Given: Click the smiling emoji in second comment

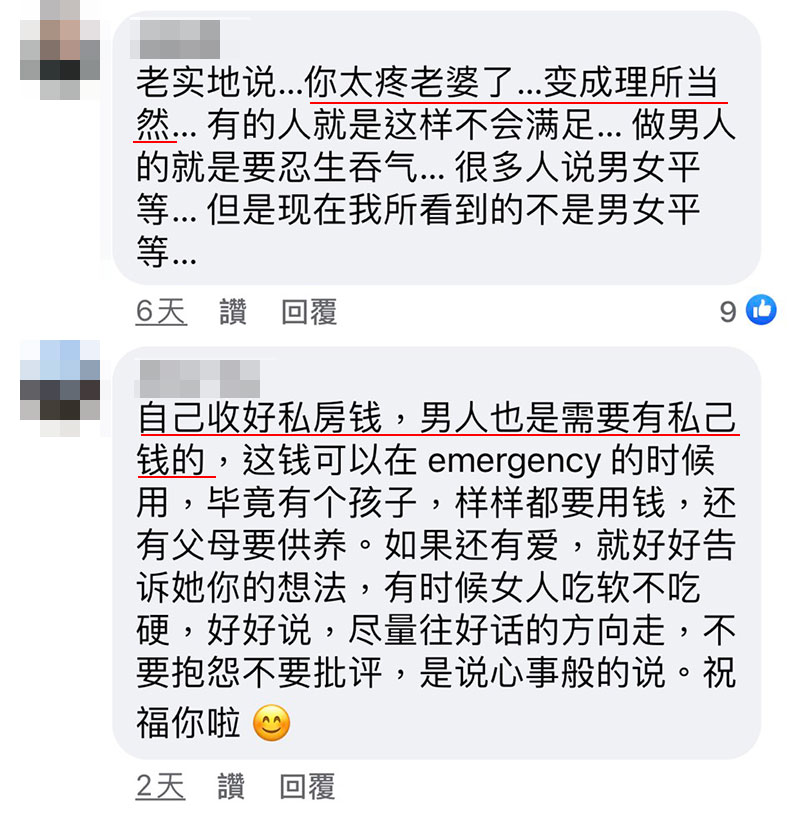Looking at the screenshot, I should (x=271, y=723).
